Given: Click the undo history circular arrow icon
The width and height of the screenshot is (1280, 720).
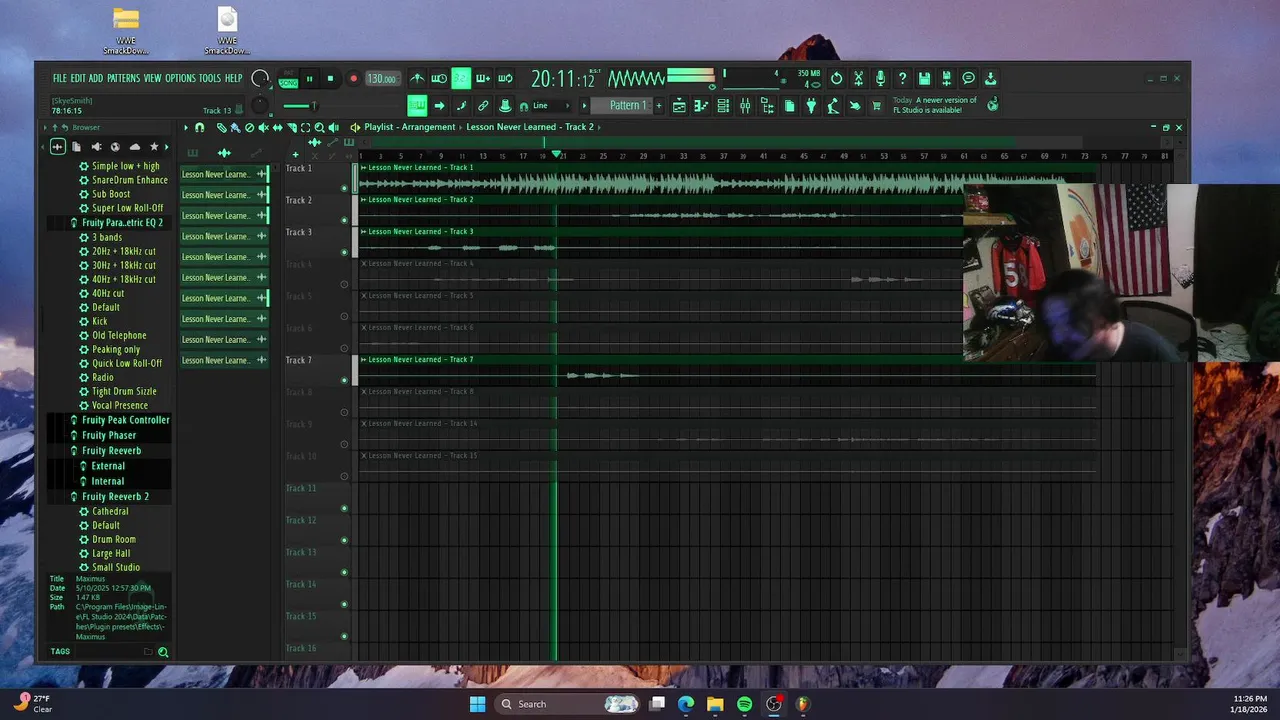Looking at the screenshot, I should (x=836, y=78).
